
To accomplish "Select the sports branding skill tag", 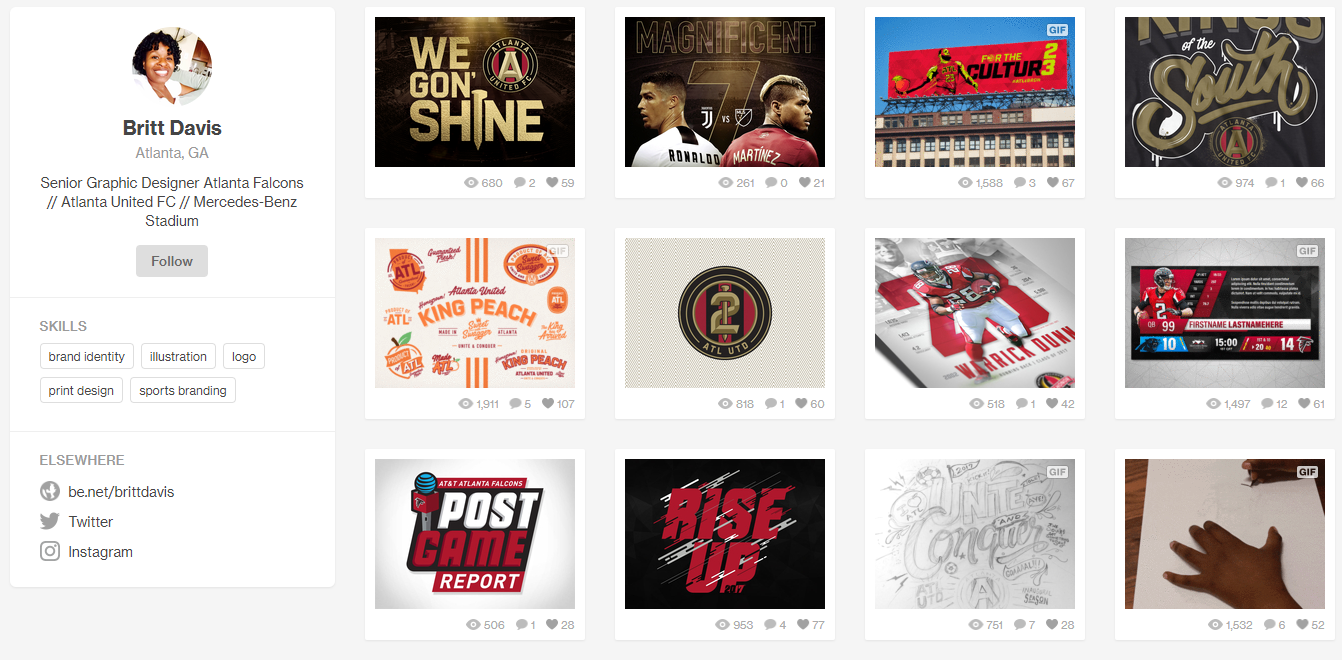I will pos(183,391).
